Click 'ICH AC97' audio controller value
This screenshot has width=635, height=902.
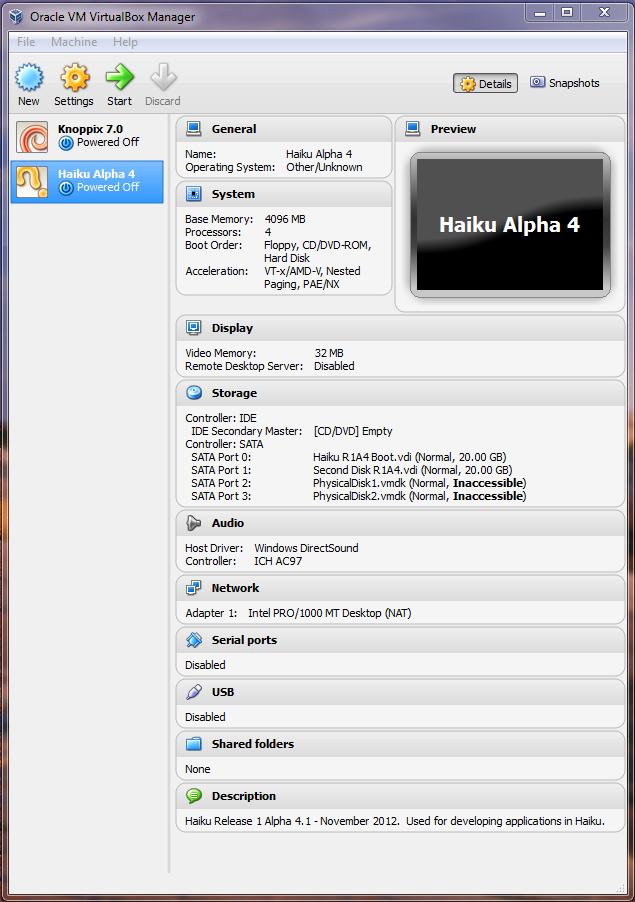click(x=278, y=561)
